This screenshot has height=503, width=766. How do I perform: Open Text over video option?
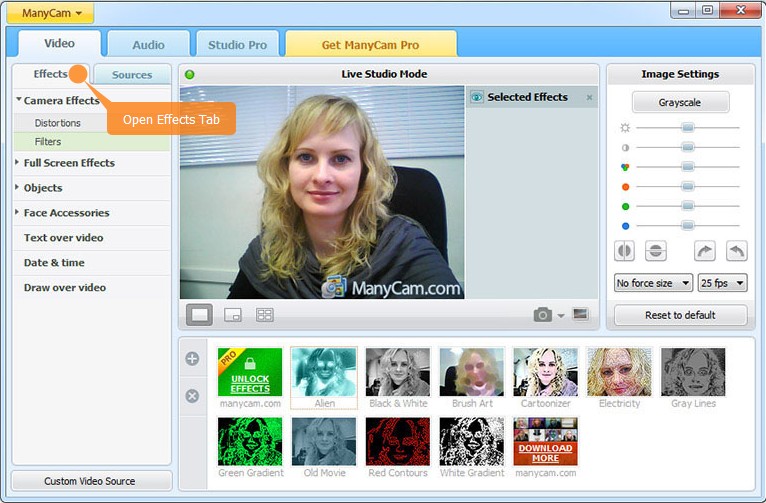pos(64,238)
